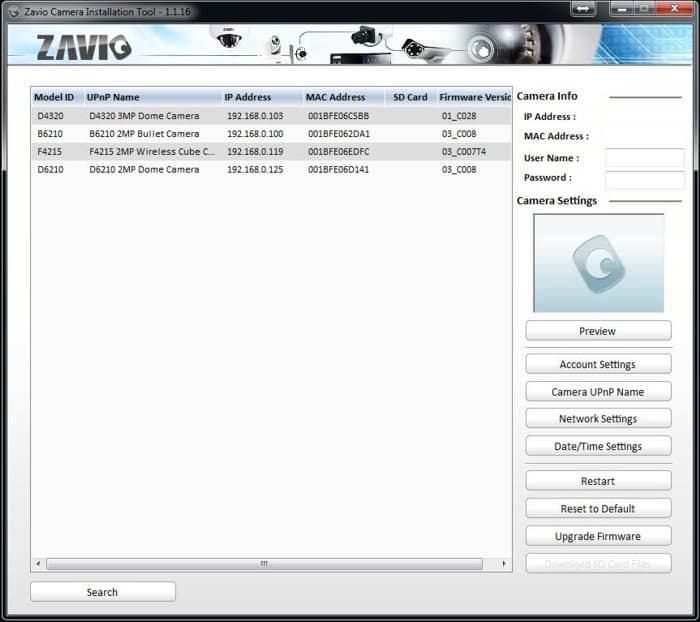Click IP address 192.168.0.100
Image resolution: width=700 pixels, height=622 pixels.
[x=255, y=134]
